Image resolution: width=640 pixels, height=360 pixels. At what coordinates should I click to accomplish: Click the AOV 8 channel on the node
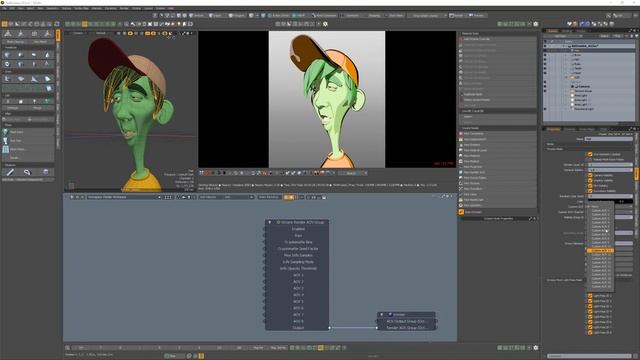point(298,321)
